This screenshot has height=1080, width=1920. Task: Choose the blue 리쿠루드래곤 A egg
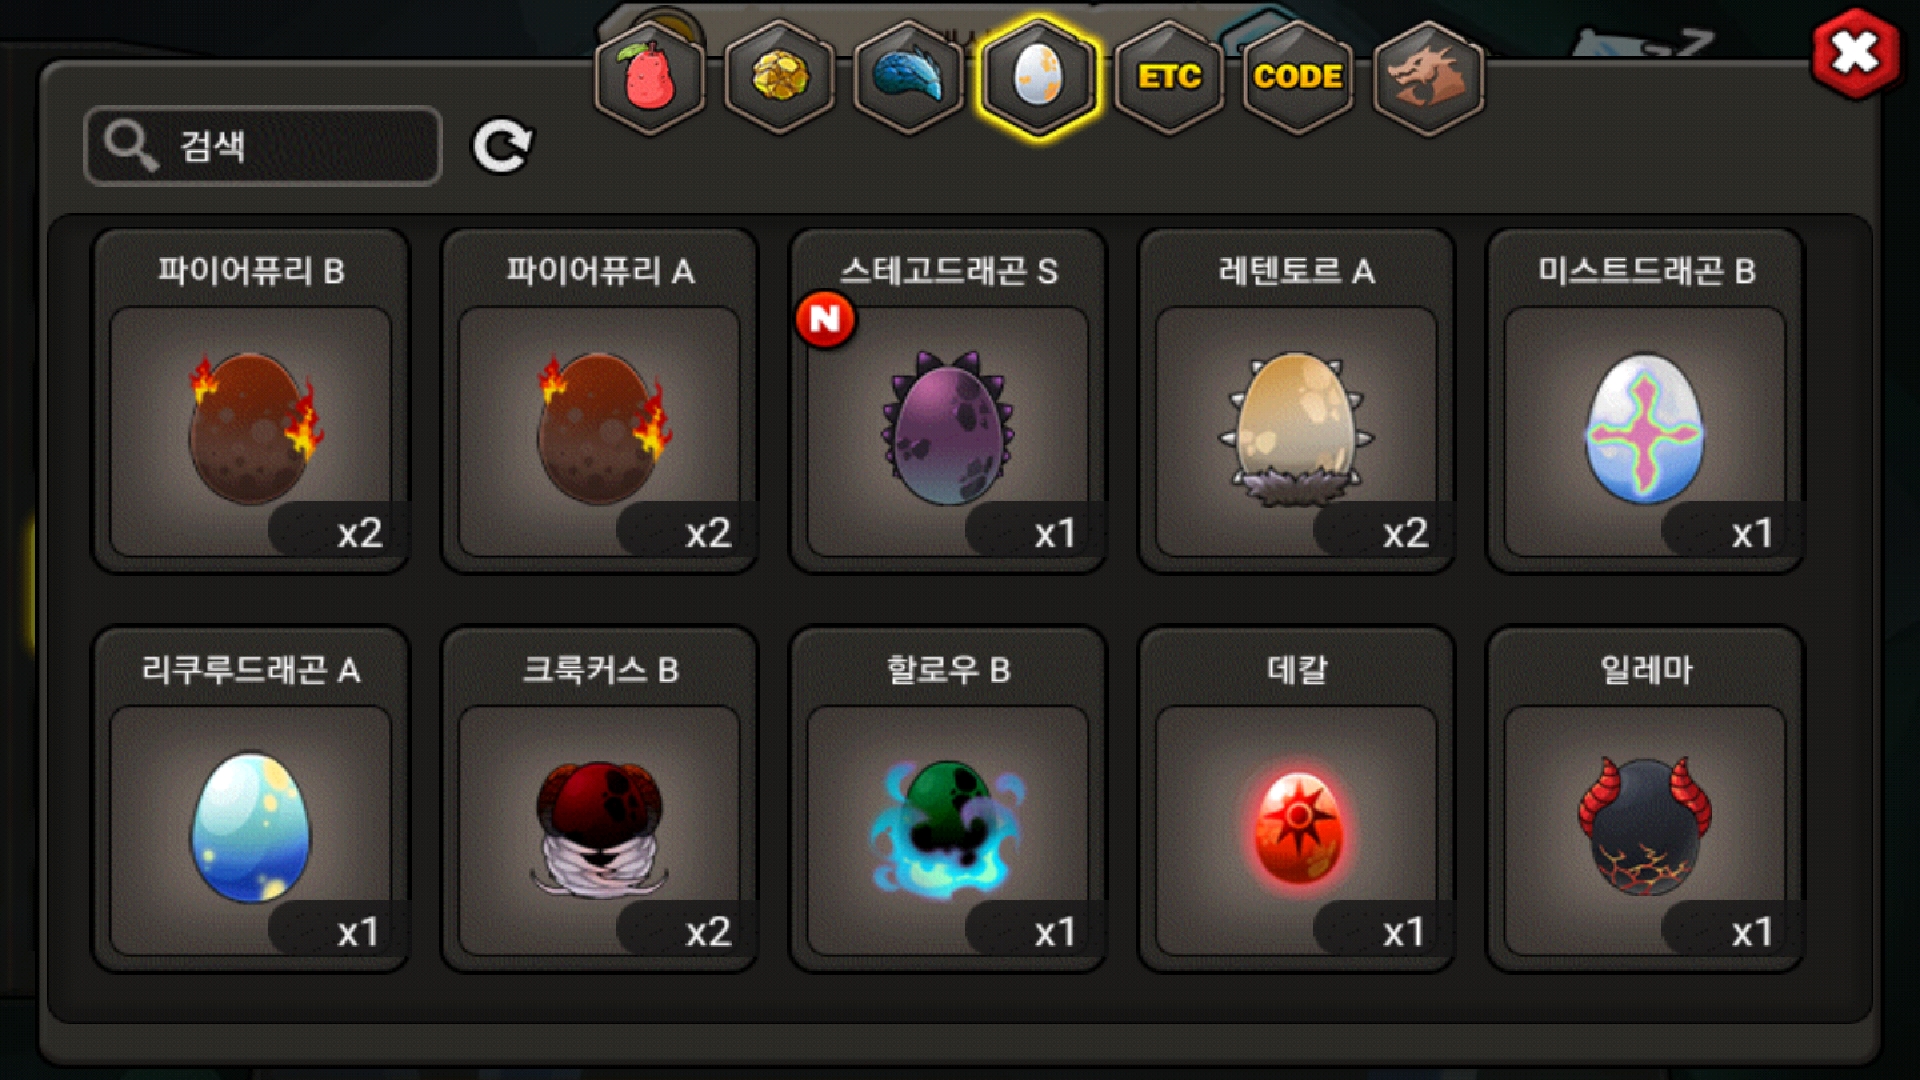point(251,800)
